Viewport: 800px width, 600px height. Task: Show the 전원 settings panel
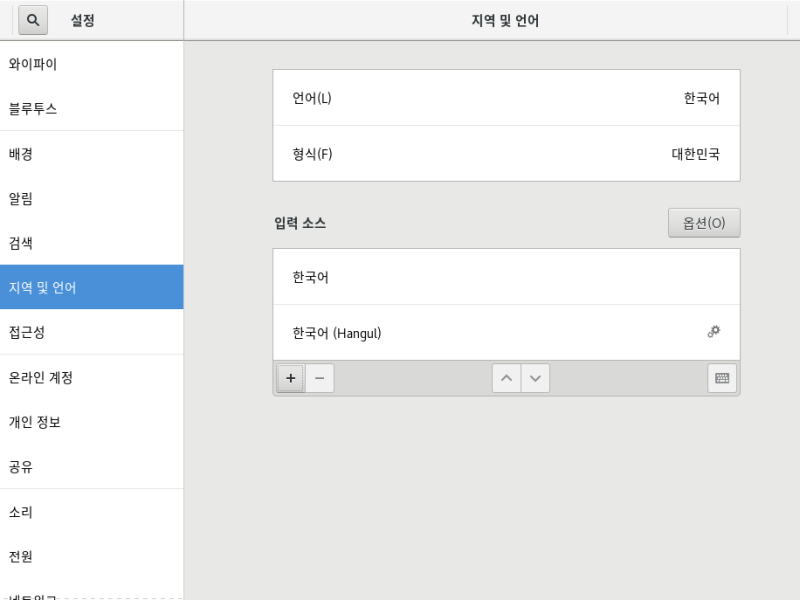92,556
